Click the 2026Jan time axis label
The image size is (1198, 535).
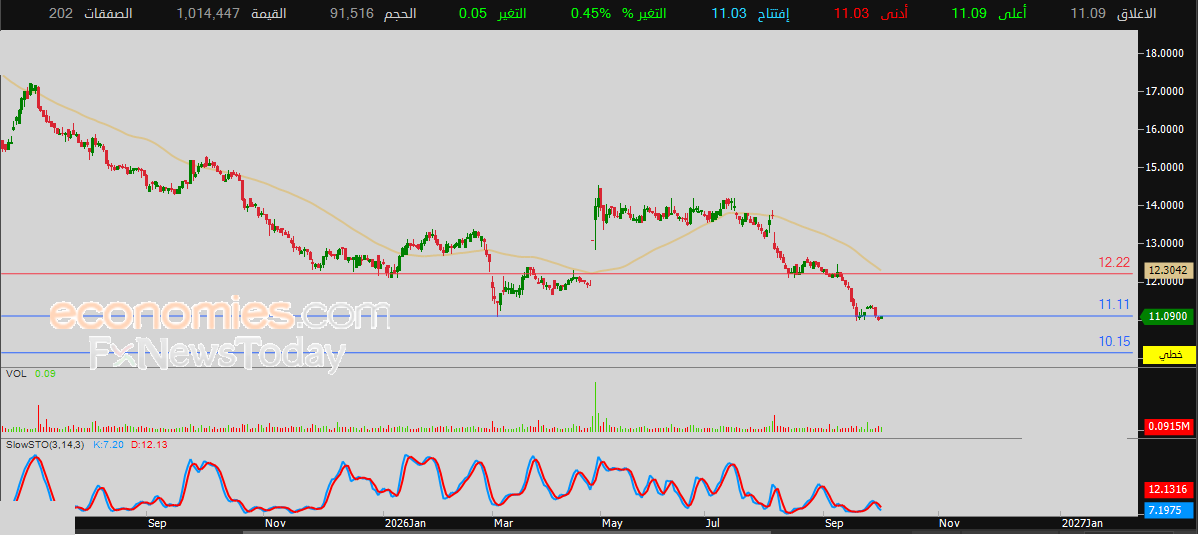[x=404, y=524]
